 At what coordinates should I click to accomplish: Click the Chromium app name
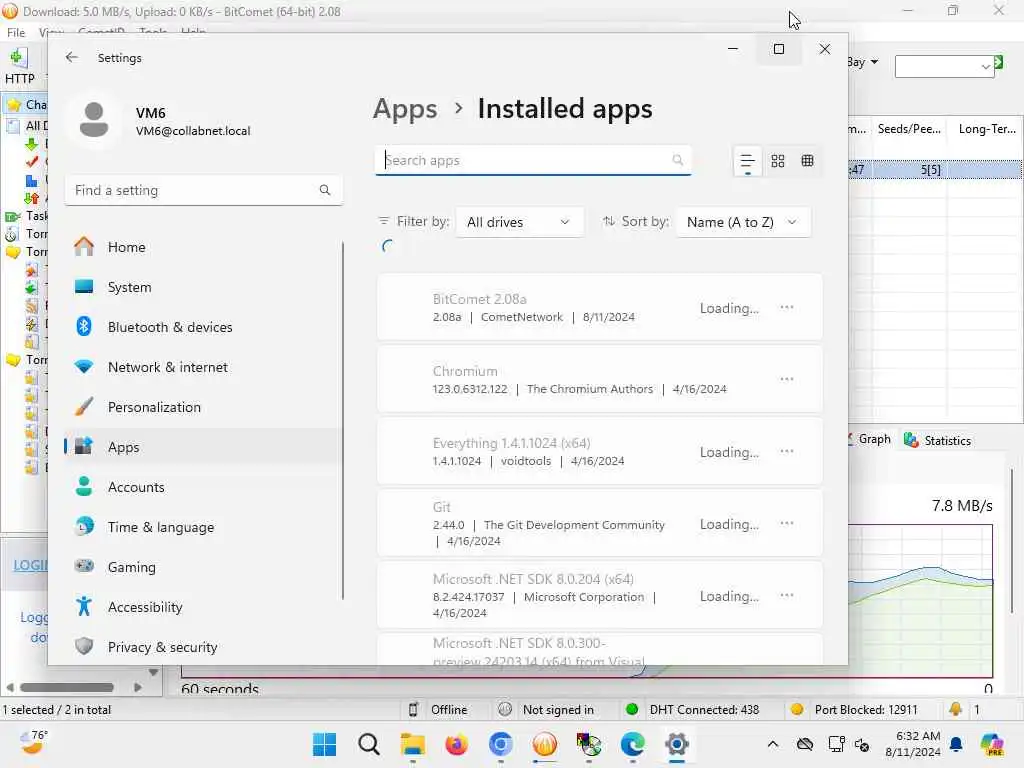click(465, 371)
